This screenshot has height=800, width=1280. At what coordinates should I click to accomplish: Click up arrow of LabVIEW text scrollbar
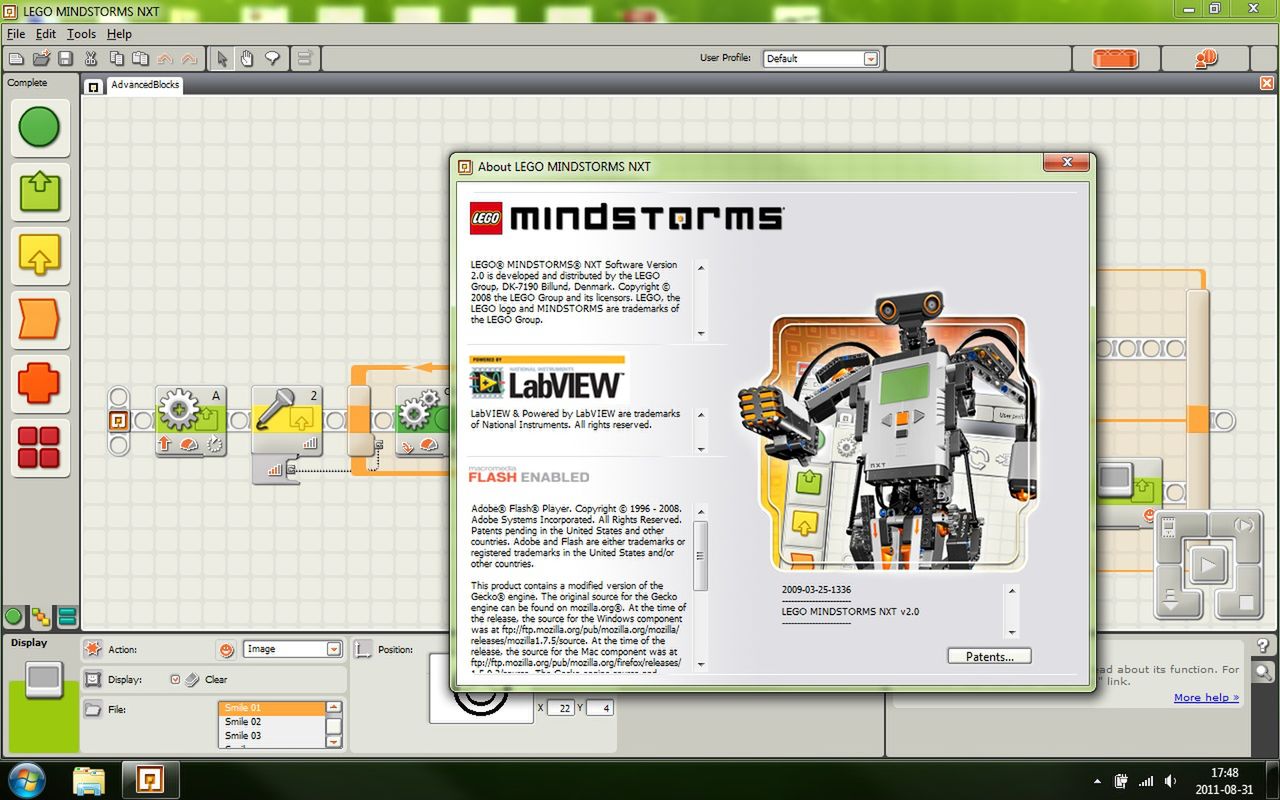tap(701, 415)
